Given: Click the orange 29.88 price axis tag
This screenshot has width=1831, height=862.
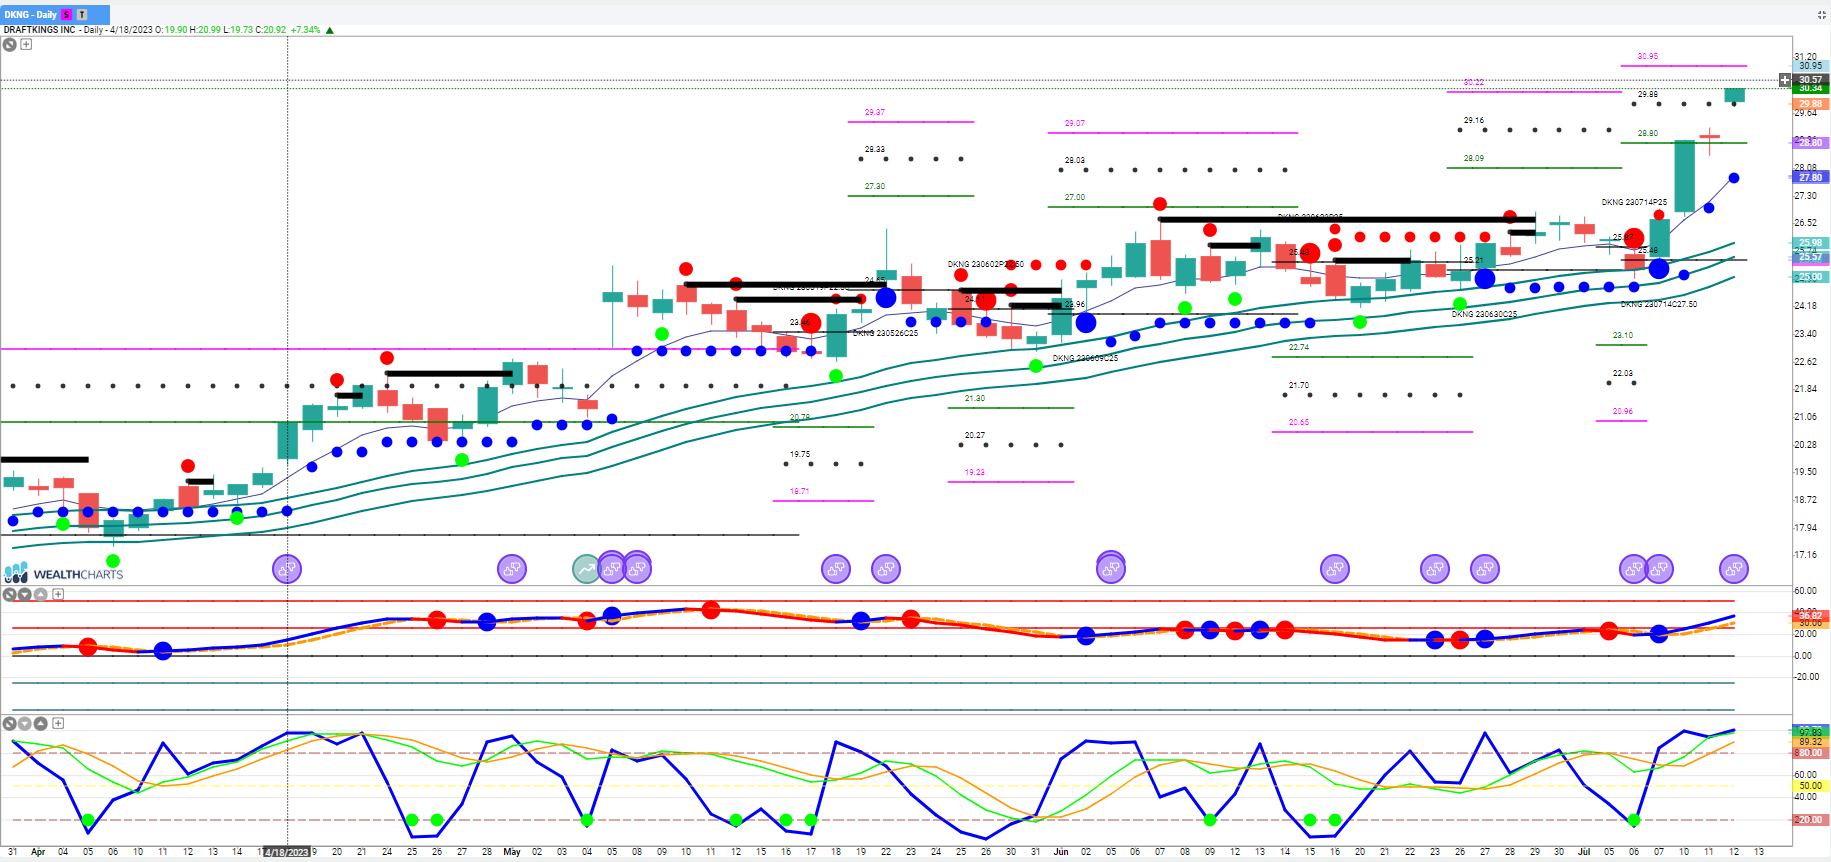Looking at the screenshot, I should tap(1811, 103).
